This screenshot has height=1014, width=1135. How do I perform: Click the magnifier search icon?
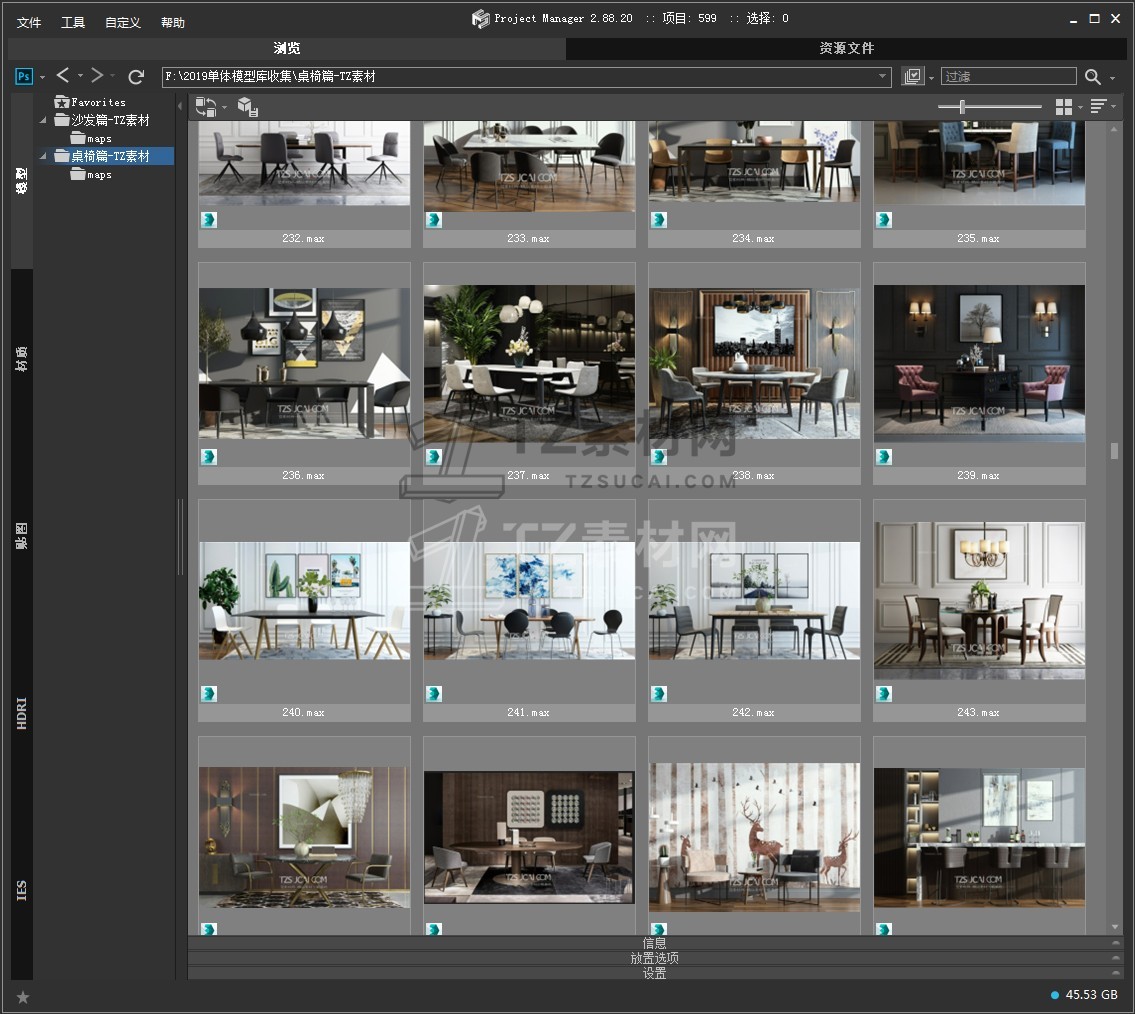[x=1093, y=77]
